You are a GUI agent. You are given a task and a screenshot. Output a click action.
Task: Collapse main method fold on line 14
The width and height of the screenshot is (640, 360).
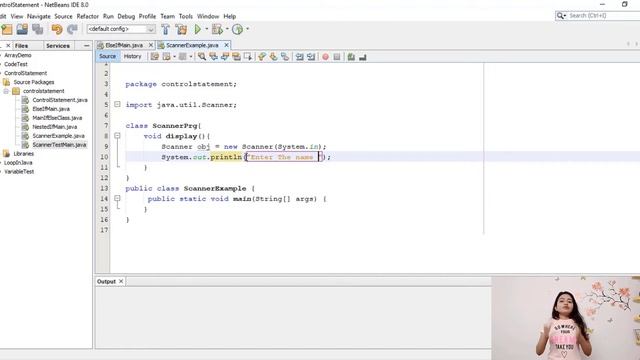pos(117,198)
